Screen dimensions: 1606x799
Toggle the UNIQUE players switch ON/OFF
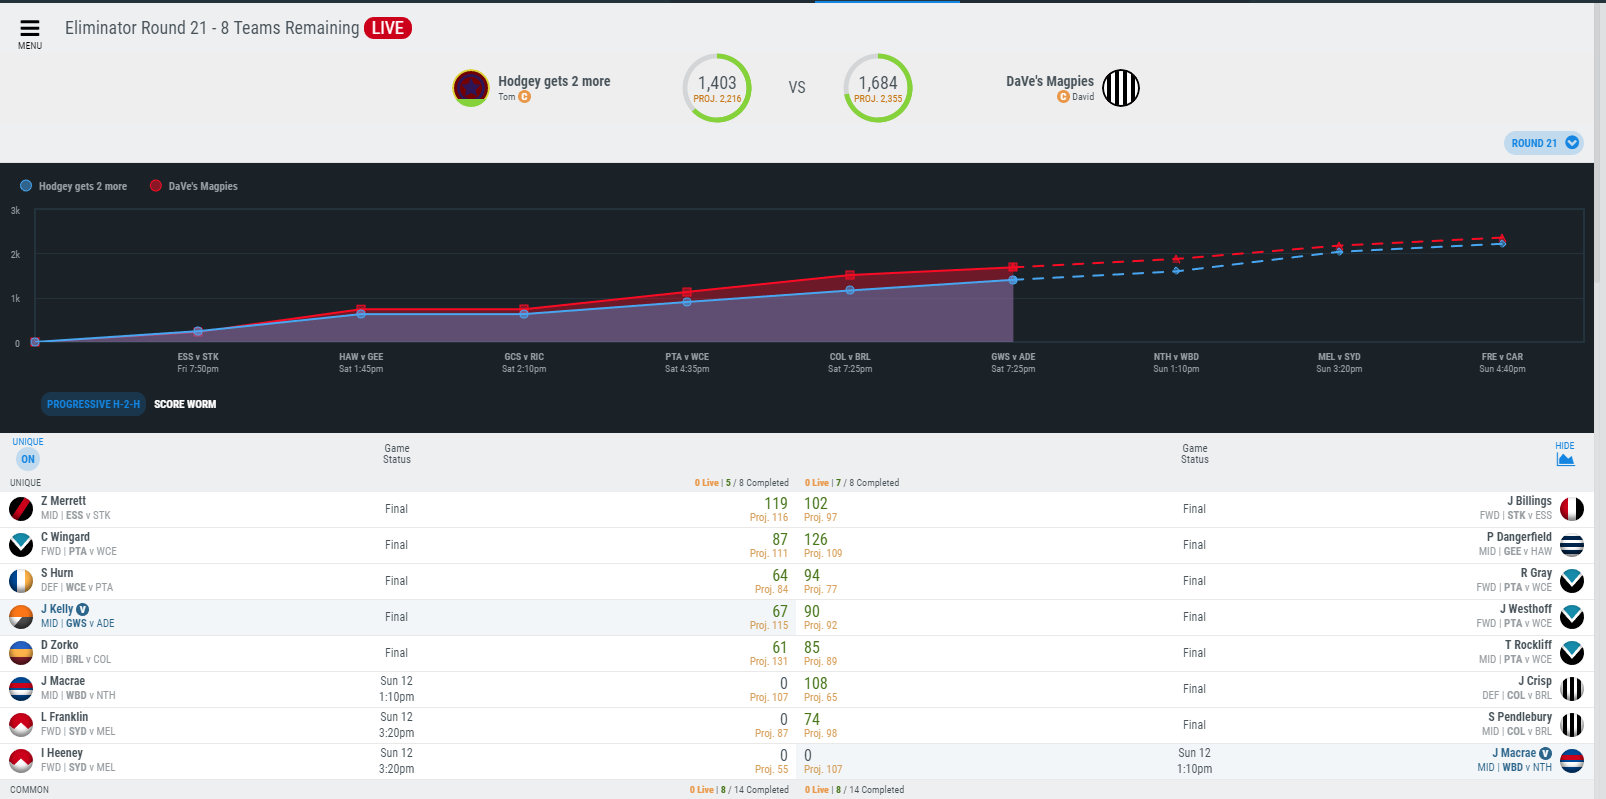(28, 459)
